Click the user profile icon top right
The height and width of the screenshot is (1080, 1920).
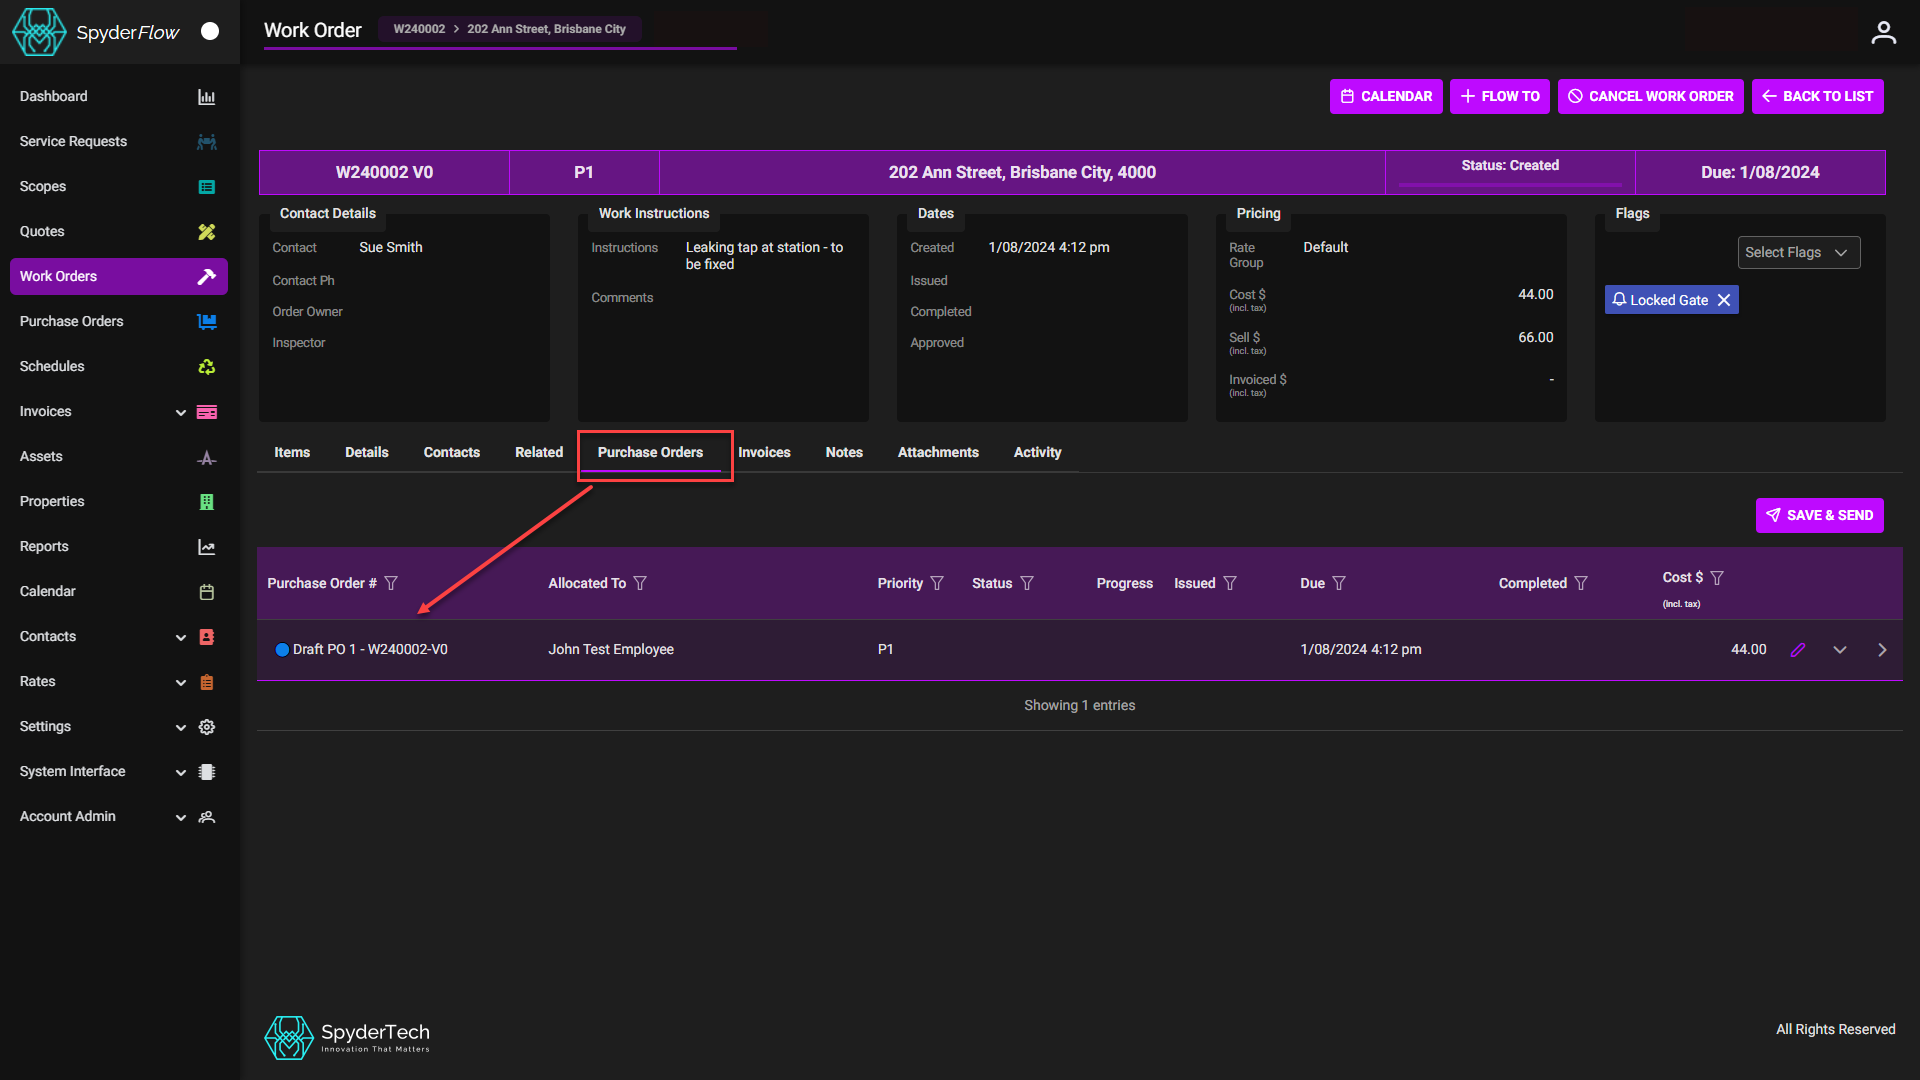click(1884, 31)
